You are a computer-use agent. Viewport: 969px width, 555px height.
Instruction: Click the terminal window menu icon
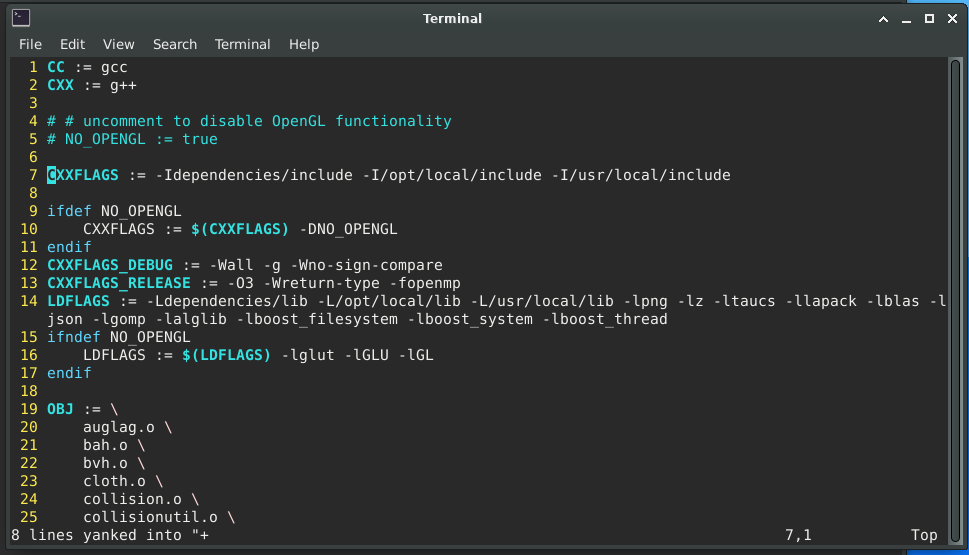click(x=20, y=18)
